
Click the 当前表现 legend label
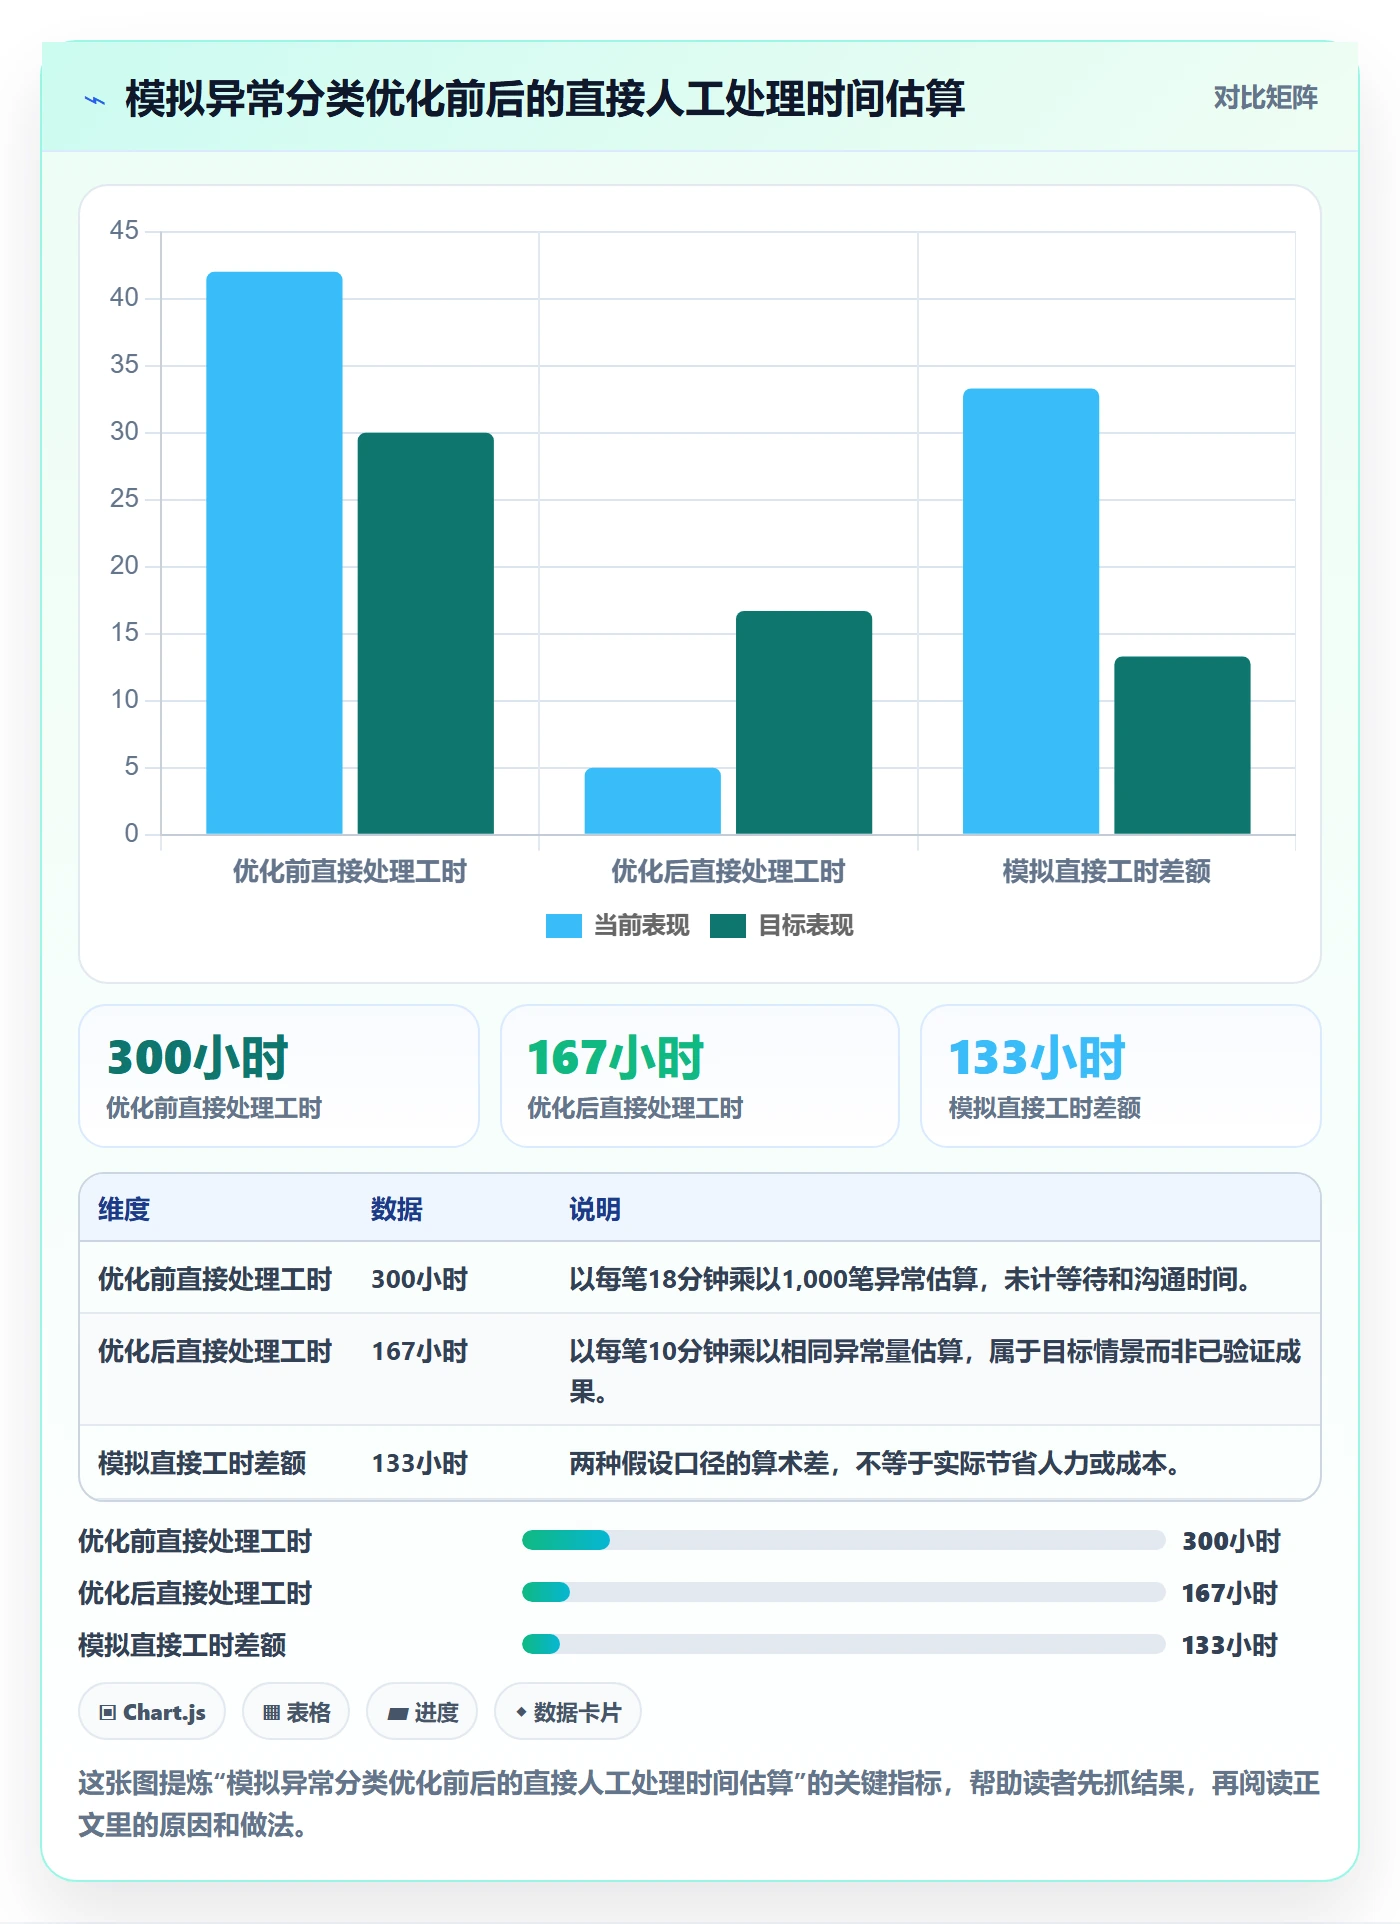point(641,926)
